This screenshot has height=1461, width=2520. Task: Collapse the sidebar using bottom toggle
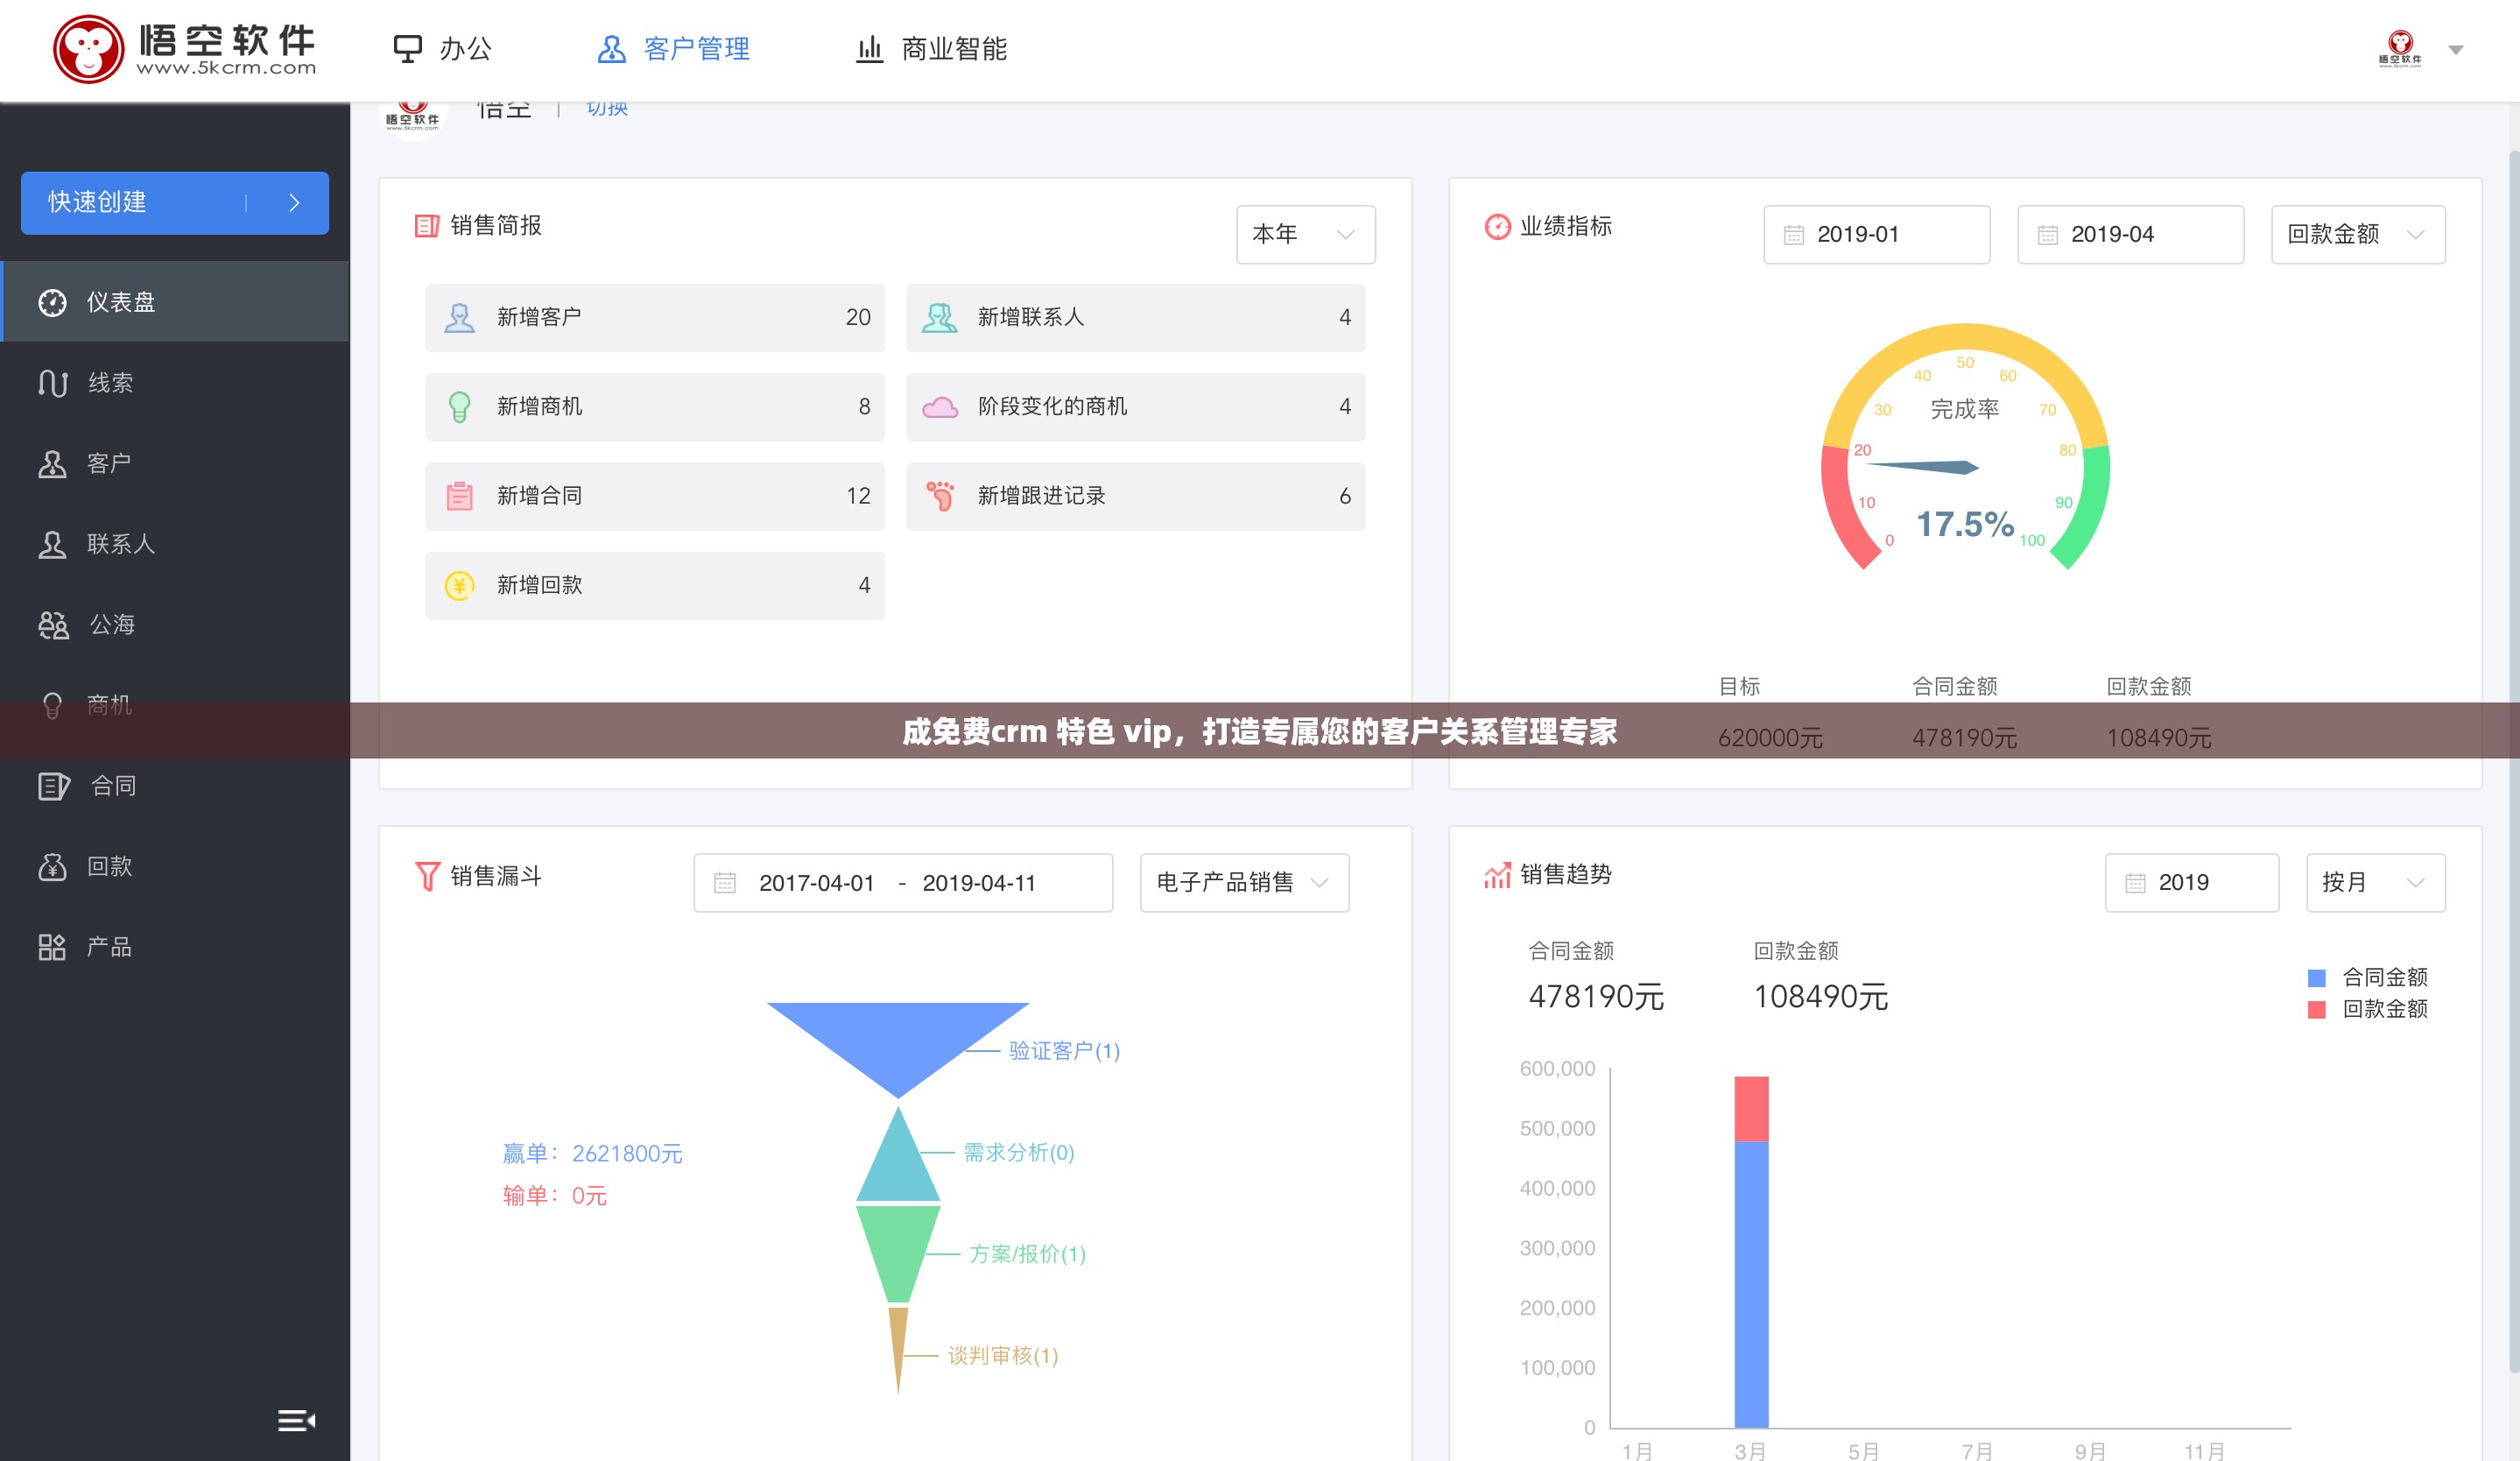[x=296, y=1420]
